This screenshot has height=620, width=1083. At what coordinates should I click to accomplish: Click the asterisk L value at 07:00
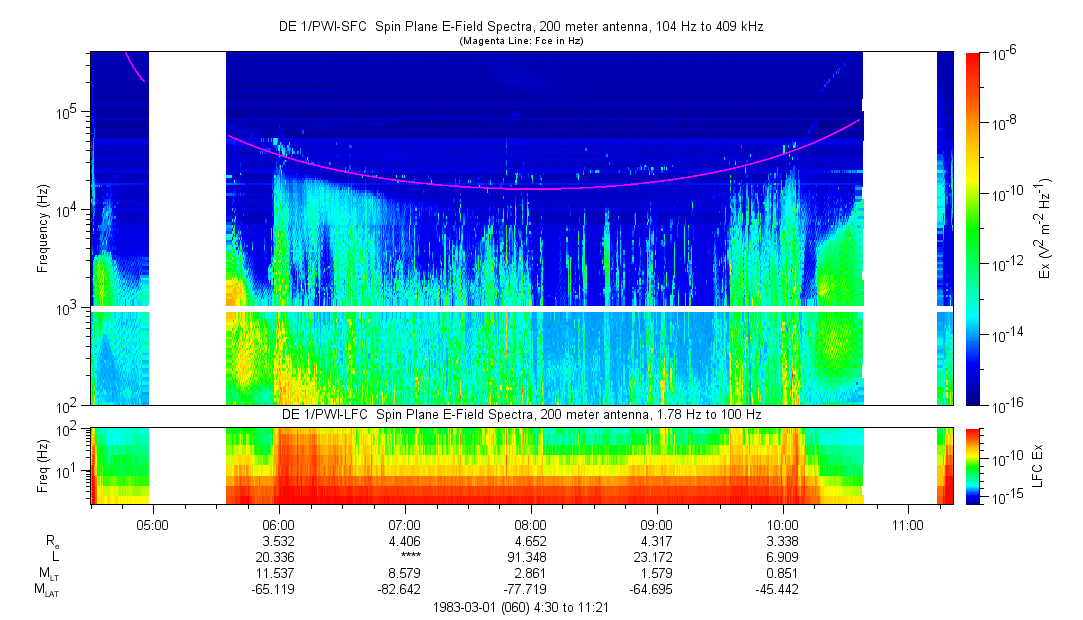404,557
